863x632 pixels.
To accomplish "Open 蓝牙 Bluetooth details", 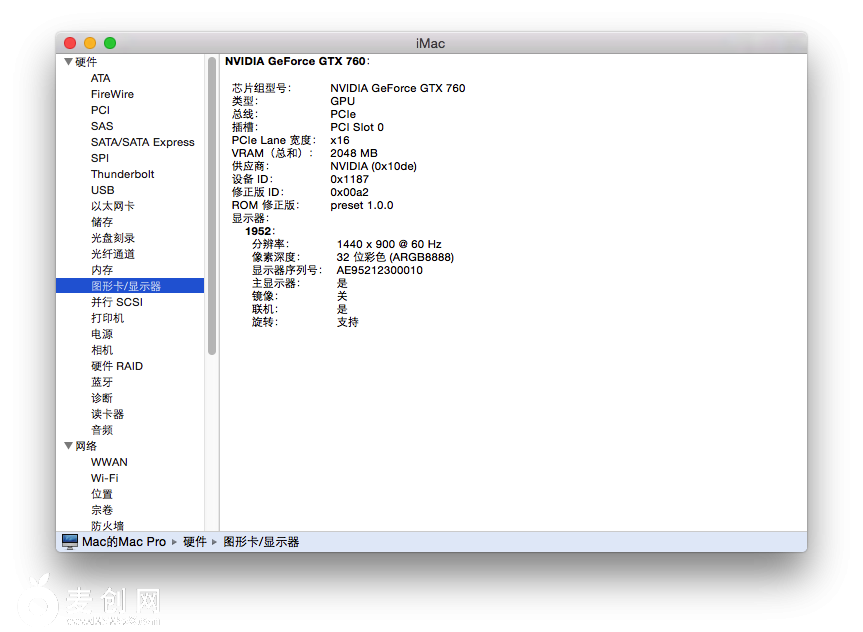I will [x=102, y=382].
